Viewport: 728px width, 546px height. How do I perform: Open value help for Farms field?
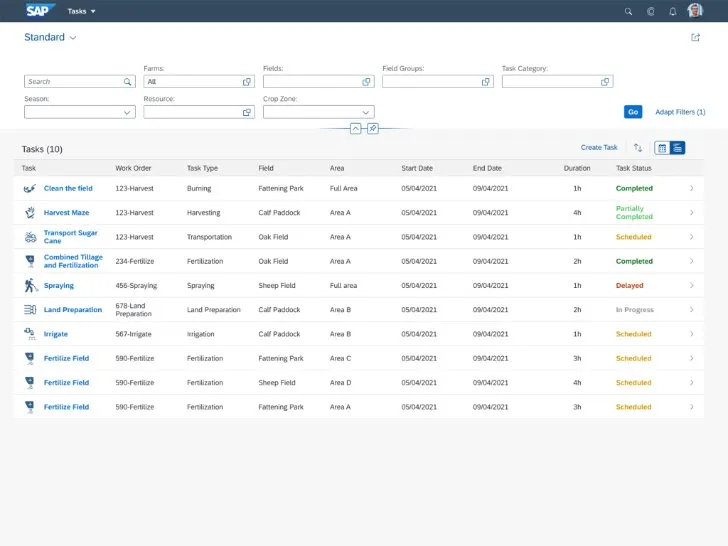coord(247,82)
